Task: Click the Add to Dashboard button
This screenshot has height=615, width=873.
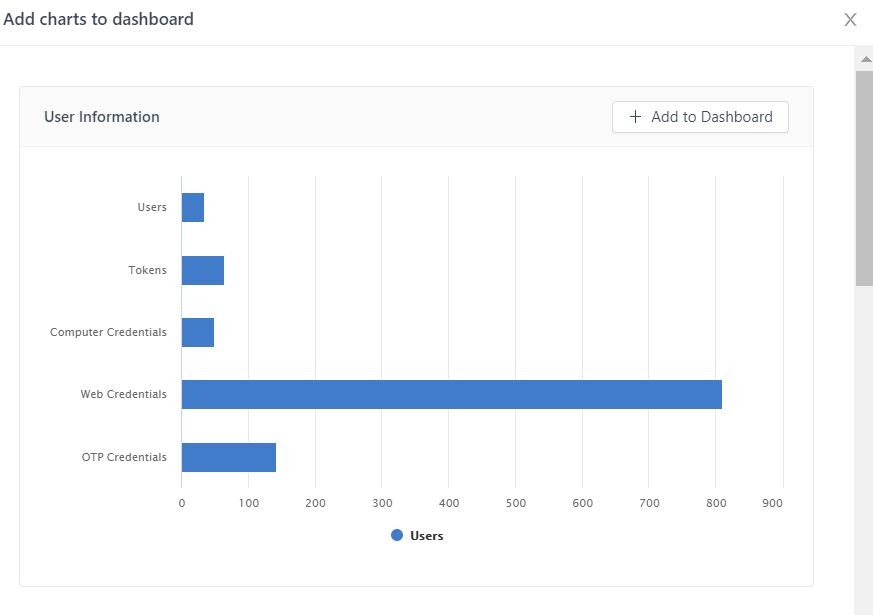Action: click(700, 117)
